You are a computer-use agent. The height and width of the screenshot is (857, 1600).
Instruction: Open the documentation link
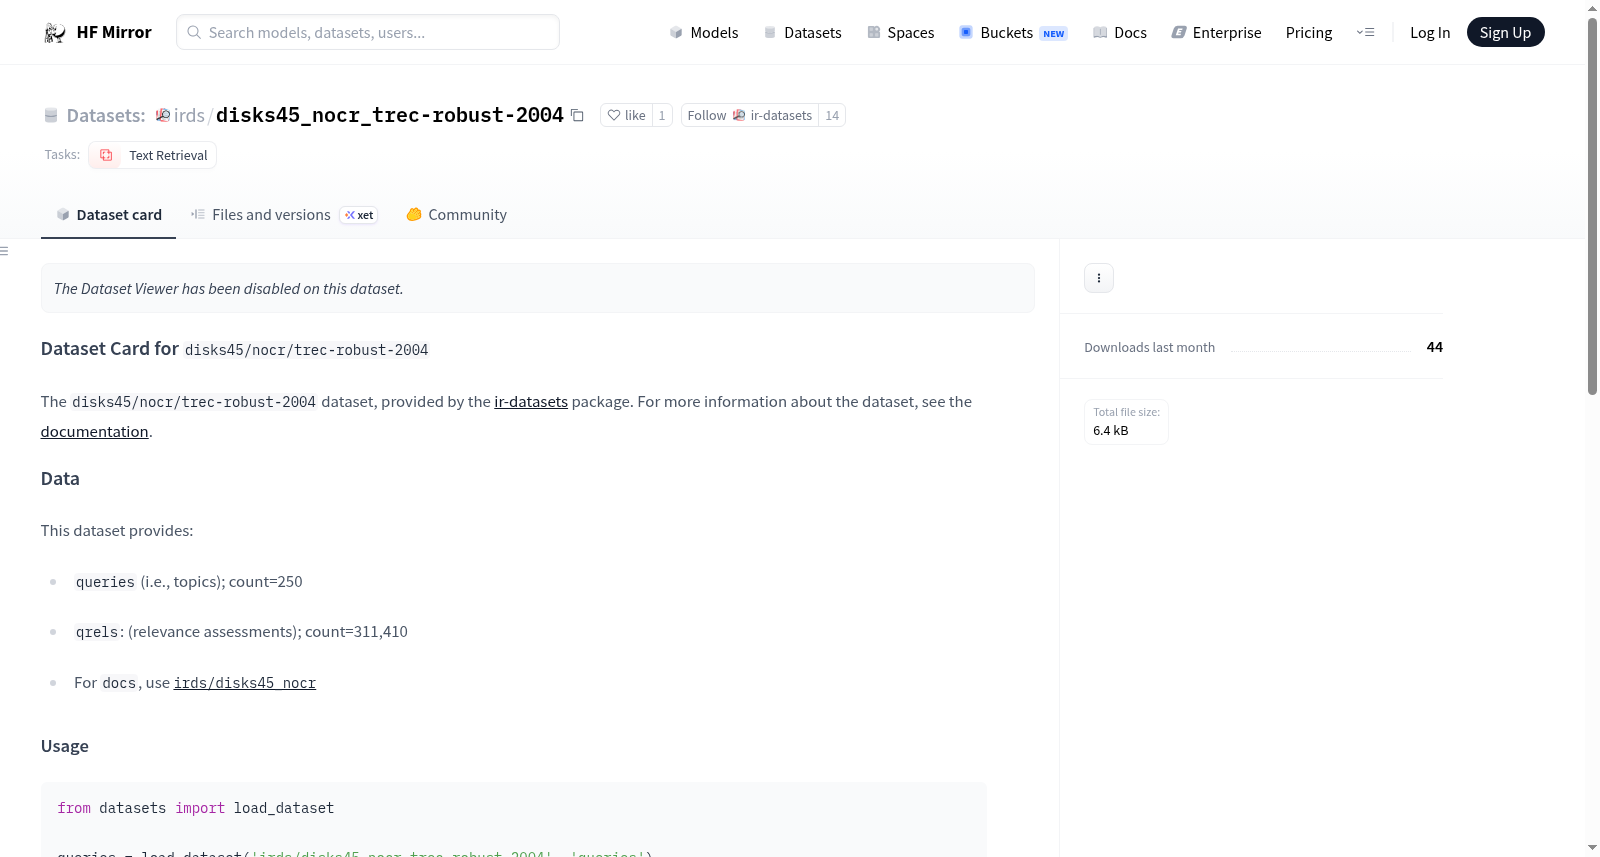click(x=94, y=432)
